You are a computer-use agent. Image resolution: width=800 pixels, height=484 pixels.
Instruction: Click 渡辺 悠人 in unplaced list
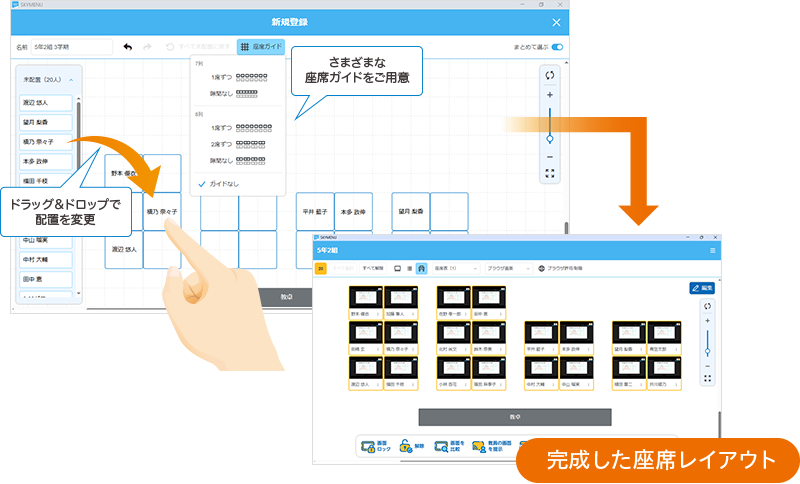tap(46, 103)
